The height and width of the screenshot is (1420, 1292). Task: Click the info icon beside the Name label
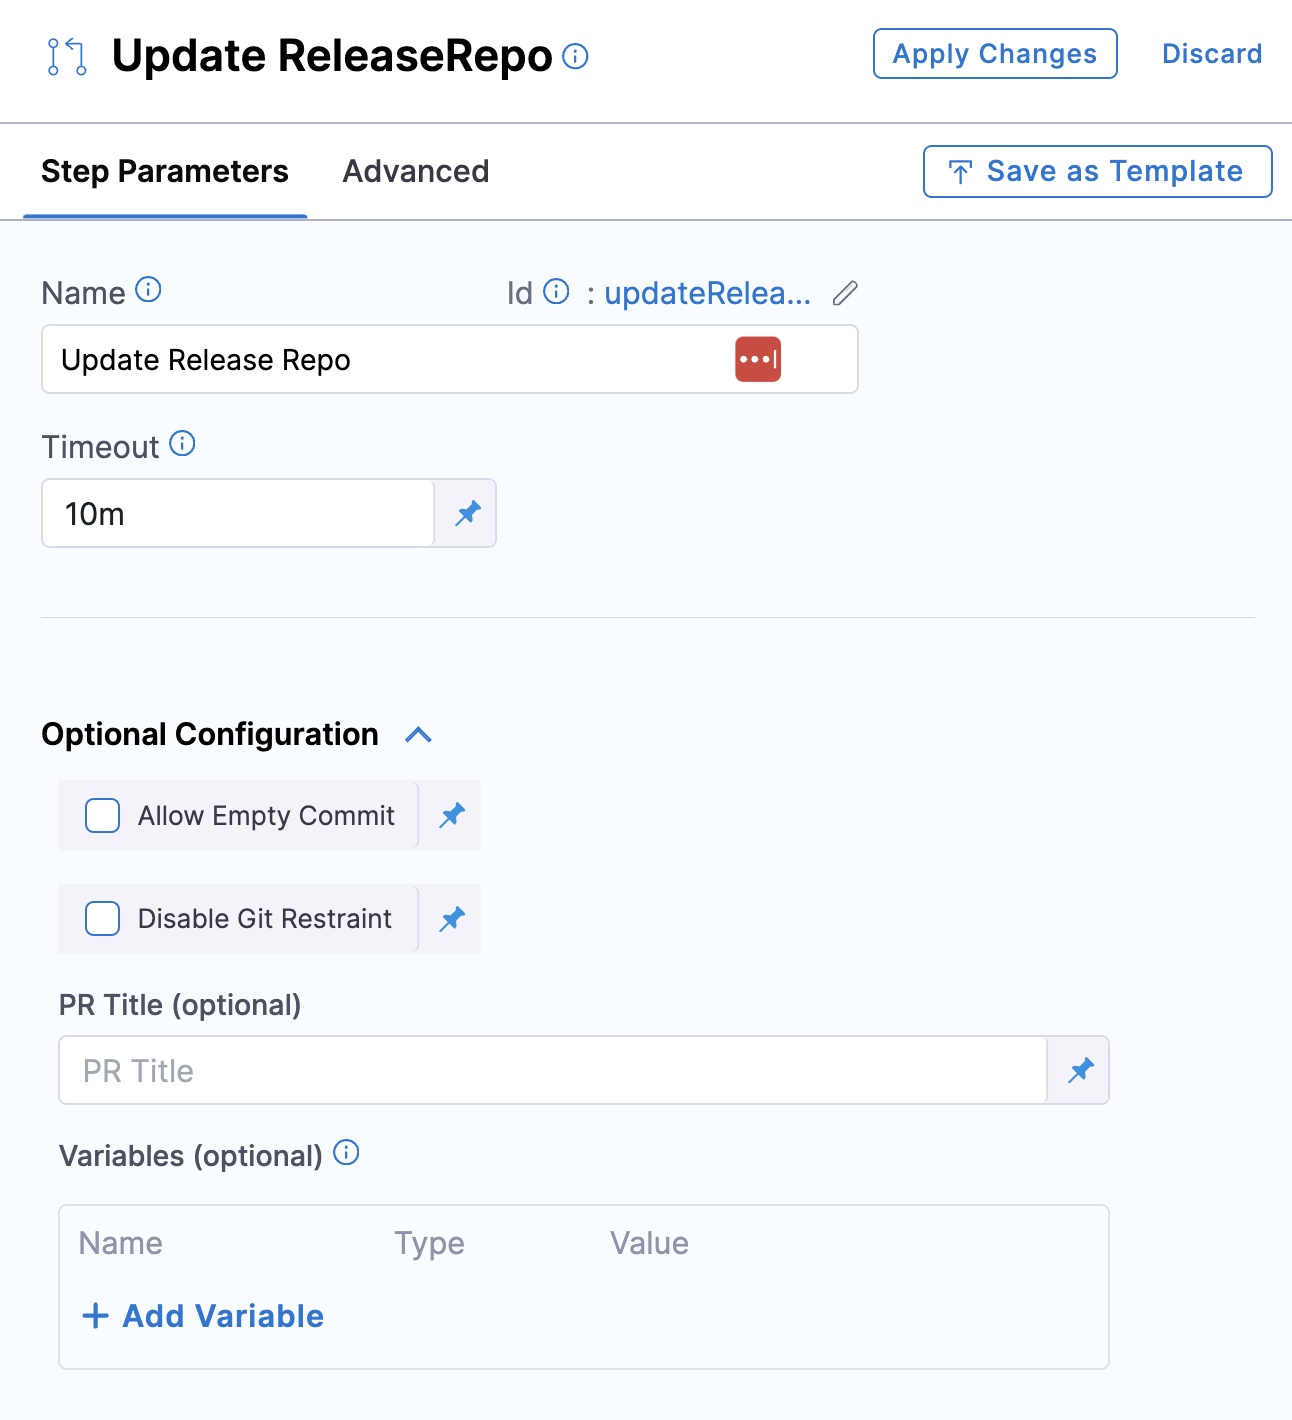(x=148, y=290)
